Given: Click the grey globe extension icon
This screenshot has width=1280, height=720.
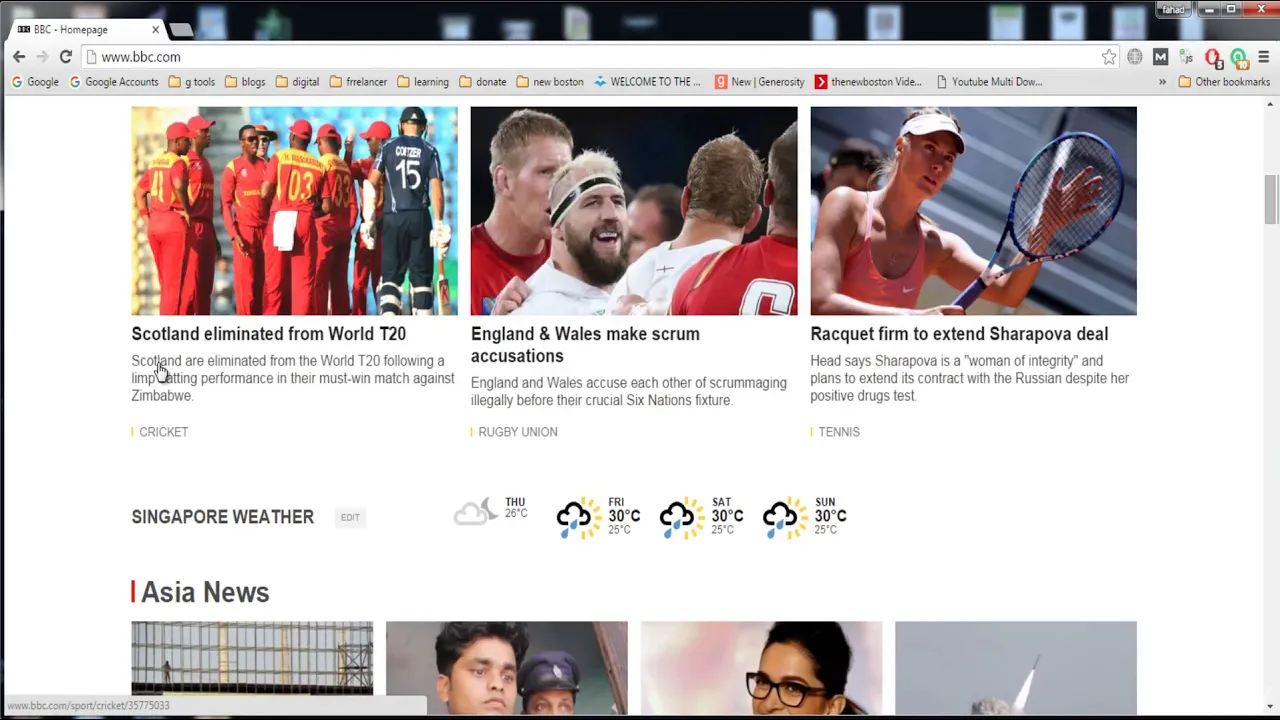Looking at the screenshot, I should tap(1134, 57).
